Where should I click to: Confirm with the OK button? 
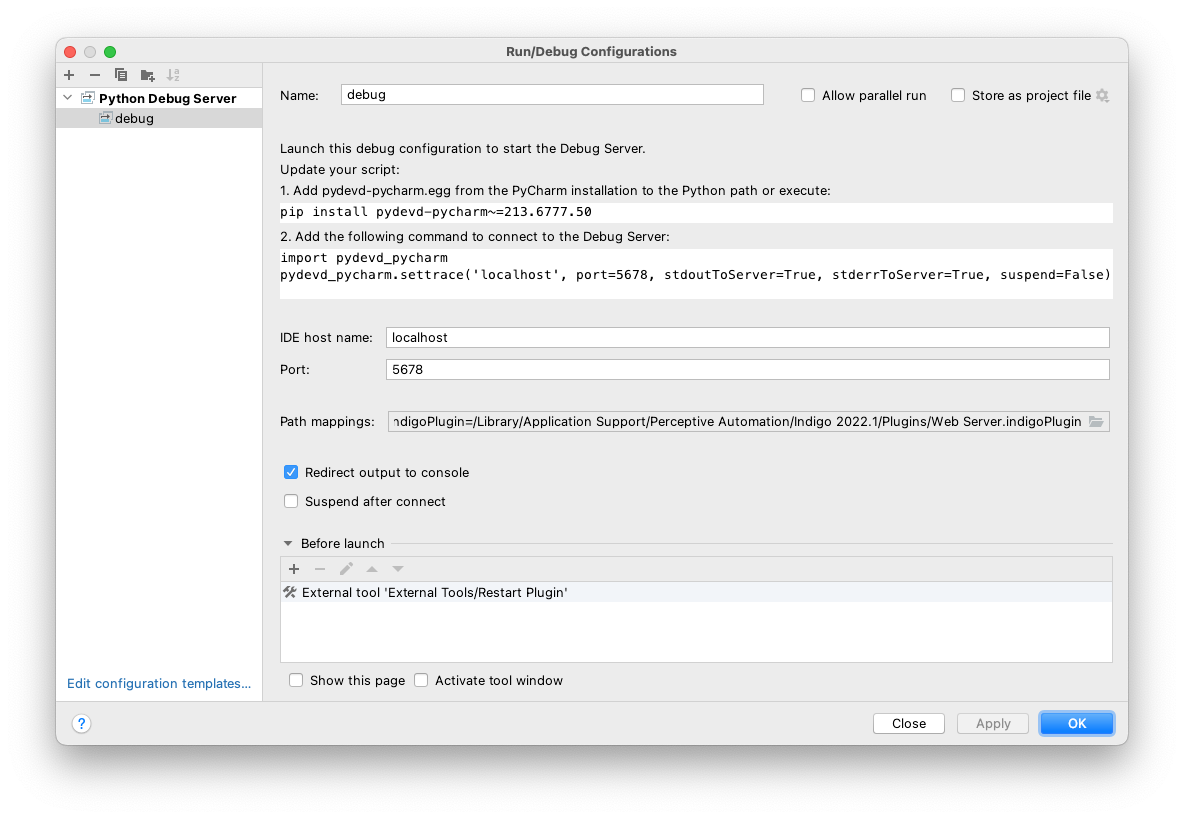pyautogui.click(x=1076, y=723)
